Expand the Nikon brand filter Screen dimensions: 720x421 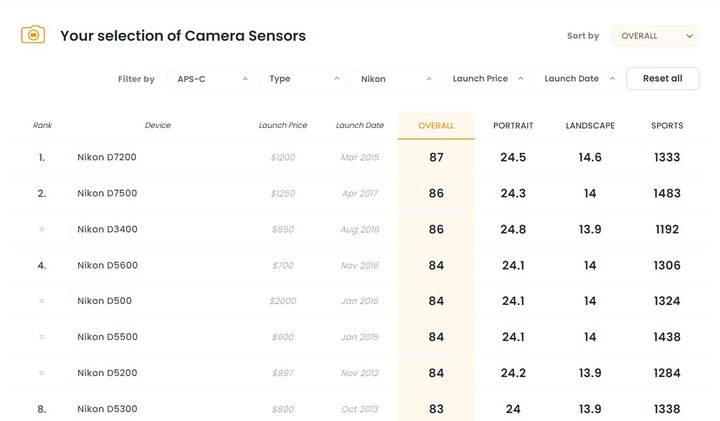tap(394, 79)
